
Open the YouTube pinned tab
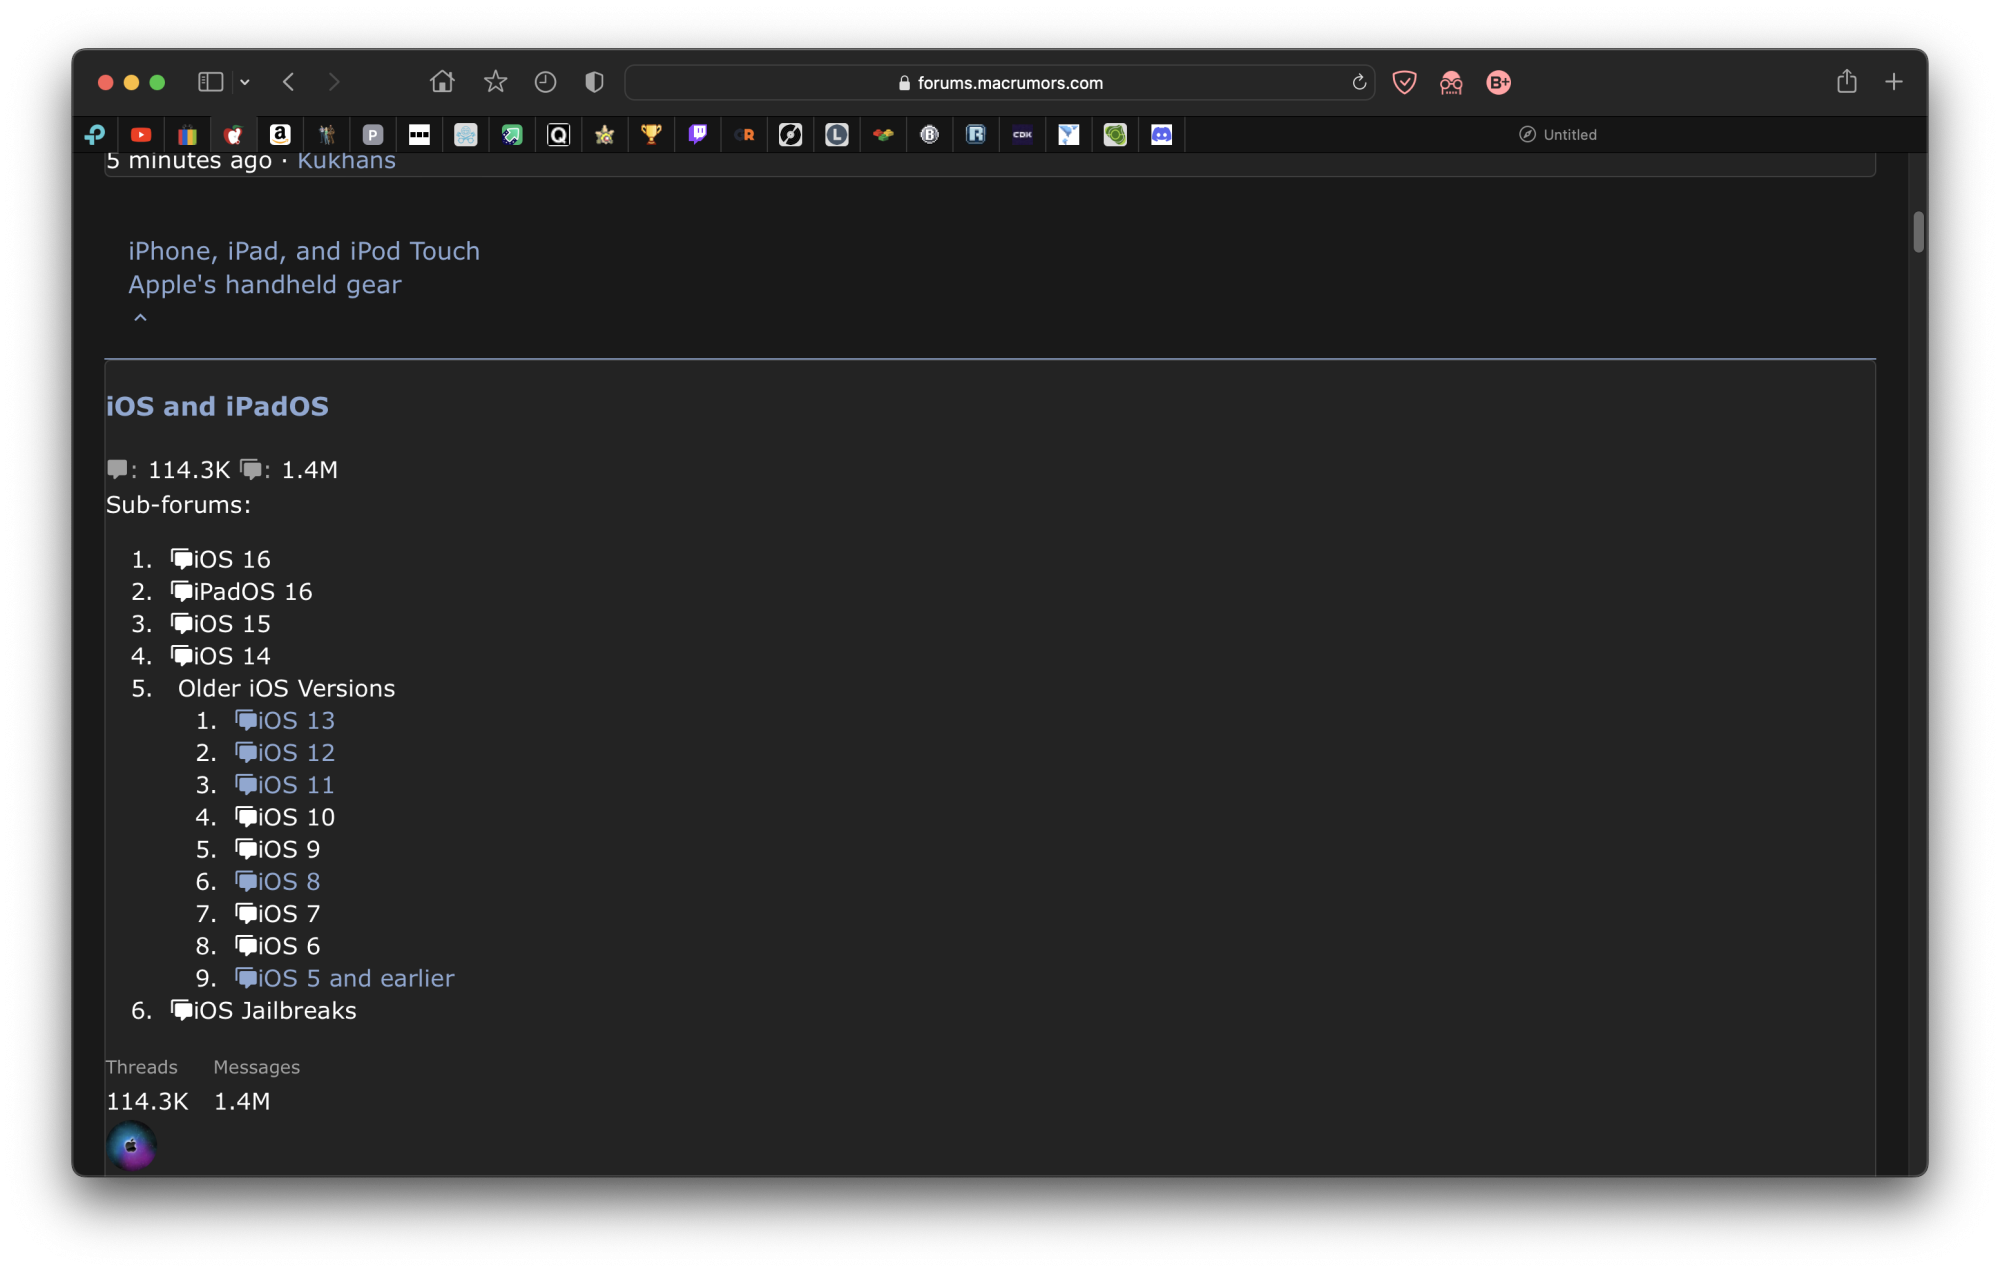[141, 135]
